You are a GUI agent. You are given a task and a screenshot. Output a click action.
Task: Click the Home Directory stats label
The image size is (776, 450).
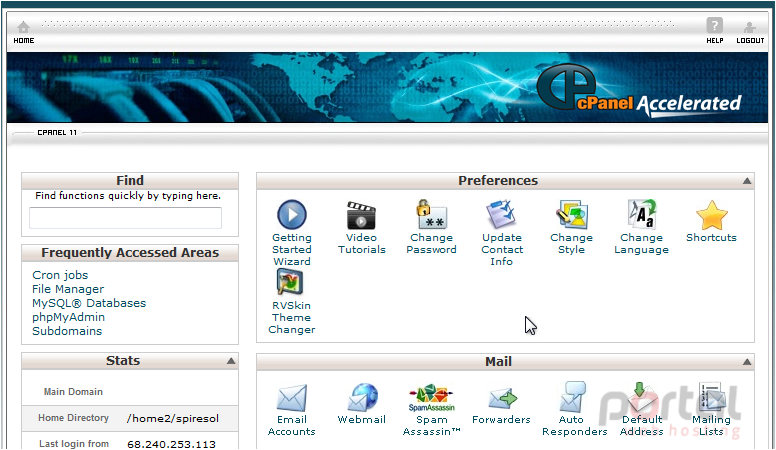pos(73,418)
